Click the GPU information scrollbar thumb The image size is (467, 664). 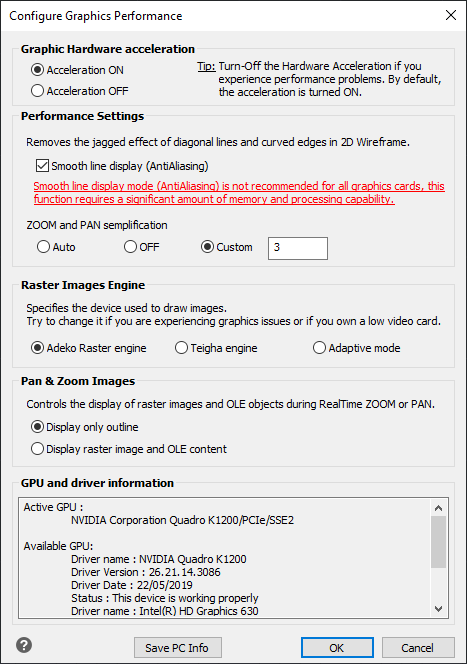click(439, 542)
